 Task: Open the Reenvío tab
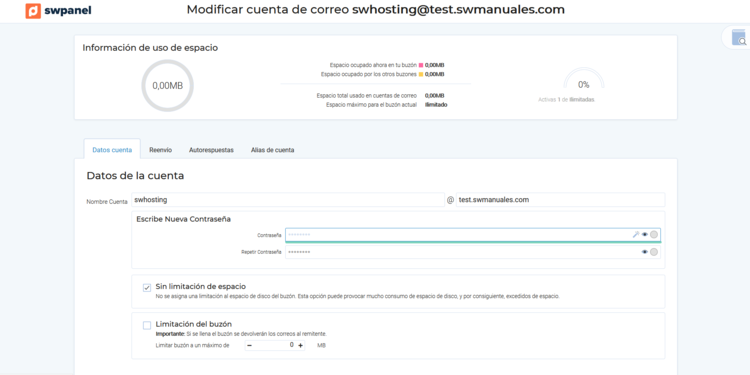pos(160,150)
